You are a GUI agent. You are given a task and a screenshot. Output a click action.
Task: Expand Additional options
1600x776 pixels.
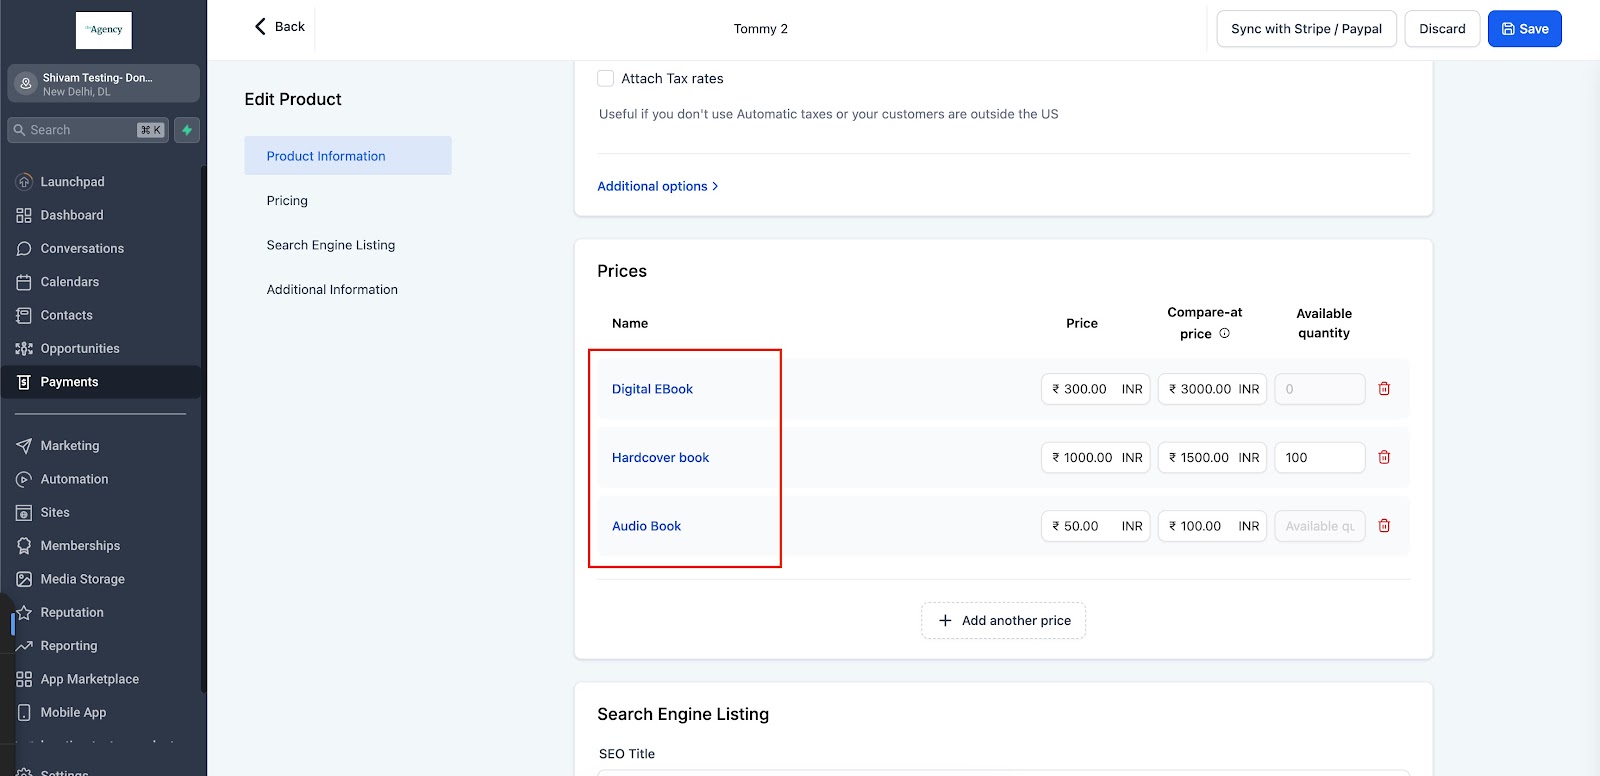coord(657,186)
